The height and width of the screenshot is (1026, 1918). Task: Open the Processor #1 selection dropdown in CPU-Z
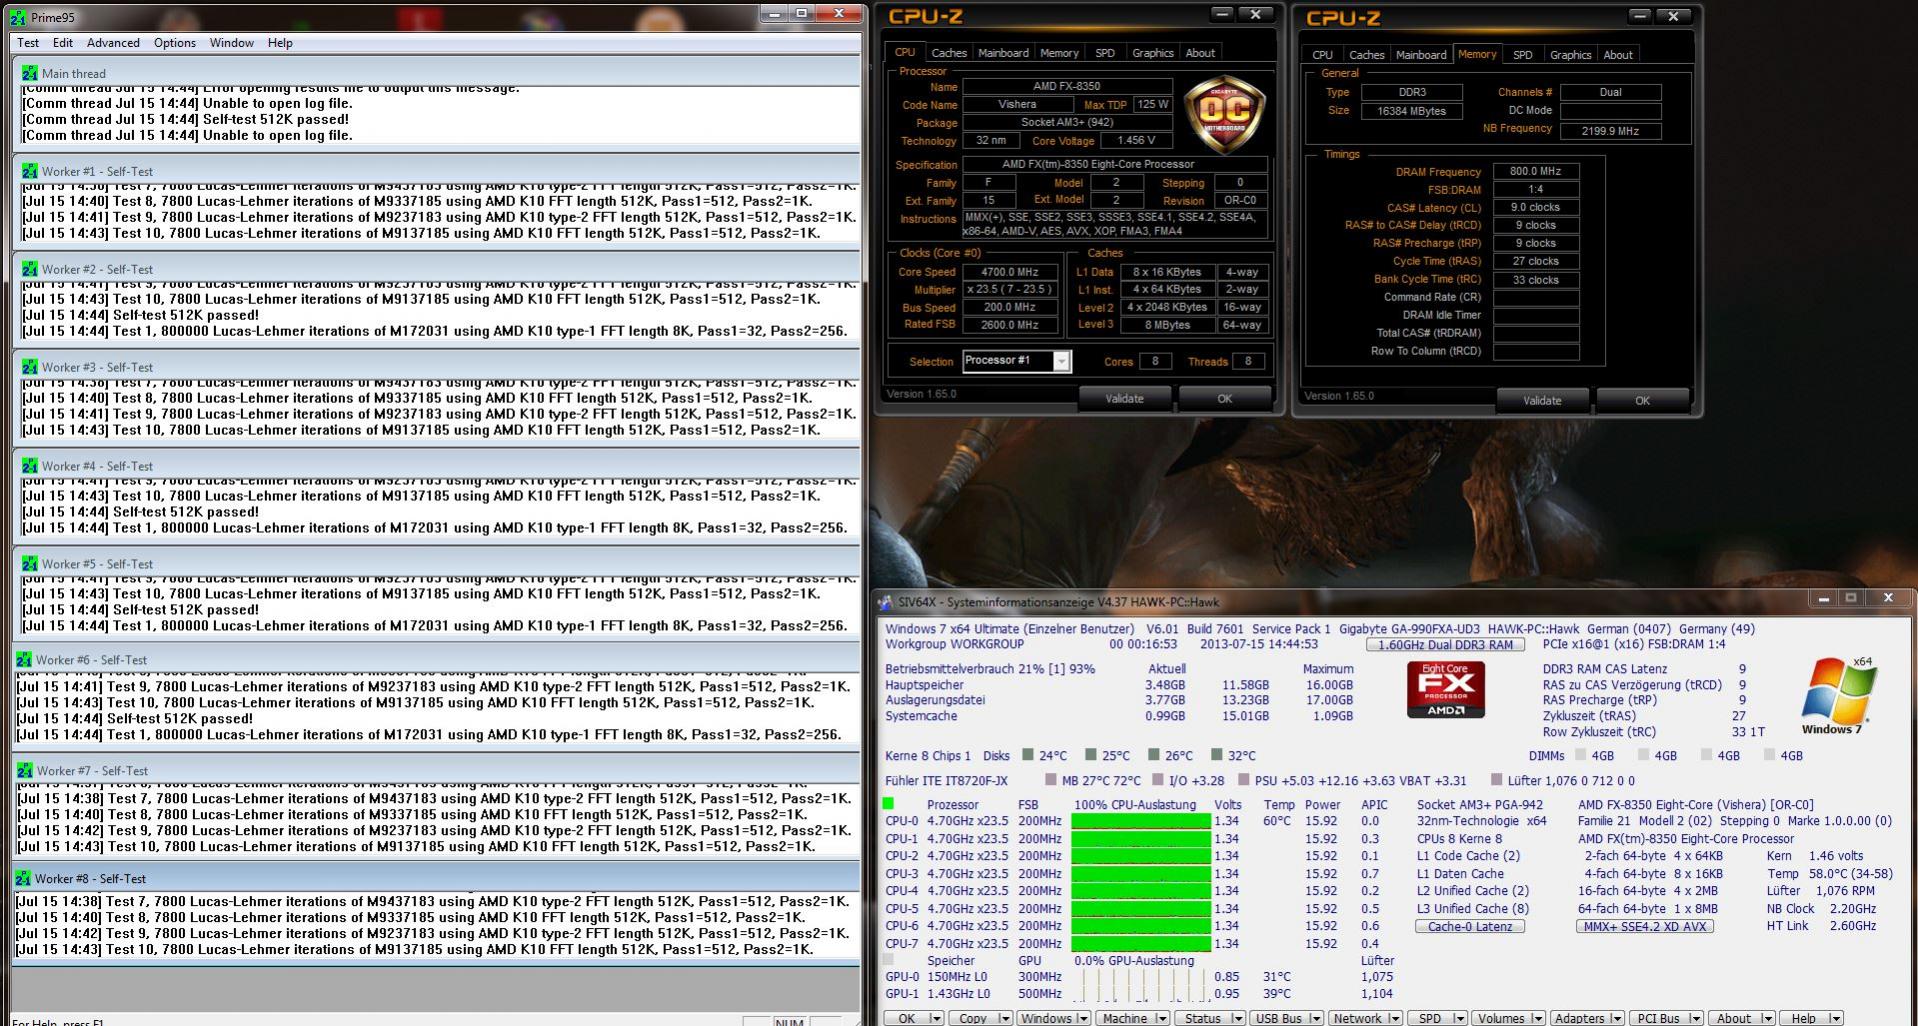click(x=1062, y=361)
